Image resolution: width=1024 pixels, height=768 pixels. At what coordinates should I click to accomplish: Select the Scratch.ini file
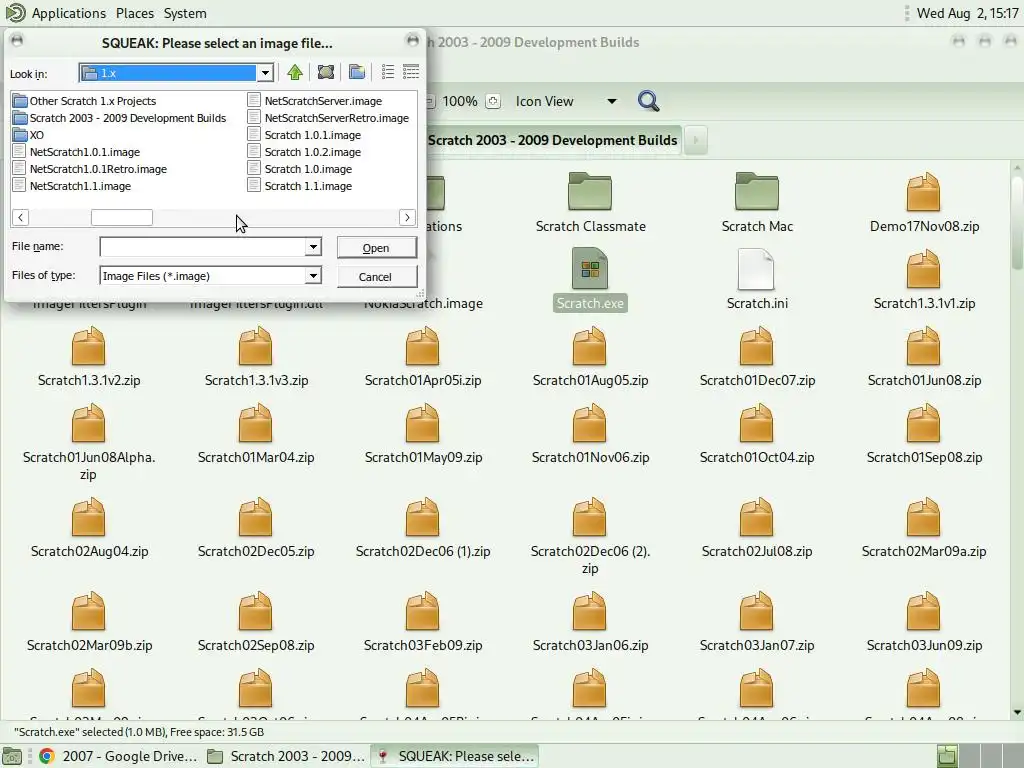click(x=757, y=280)
